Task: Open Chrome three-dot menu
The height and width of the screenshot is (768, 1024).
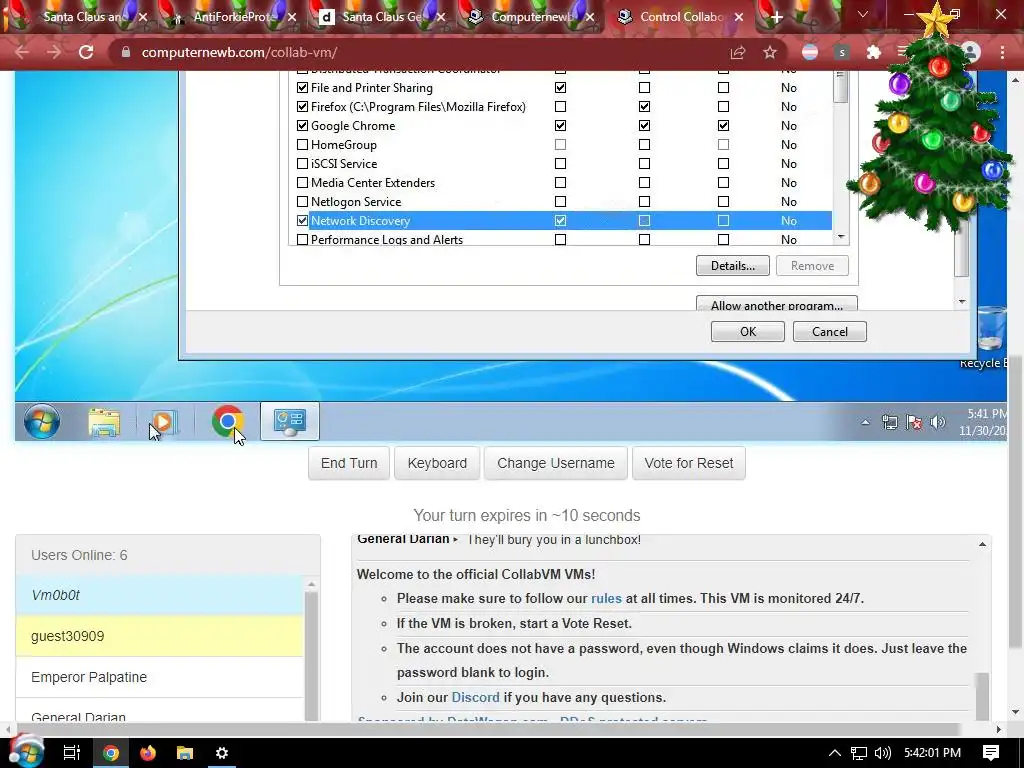Action: click(x=1002, y=52)
